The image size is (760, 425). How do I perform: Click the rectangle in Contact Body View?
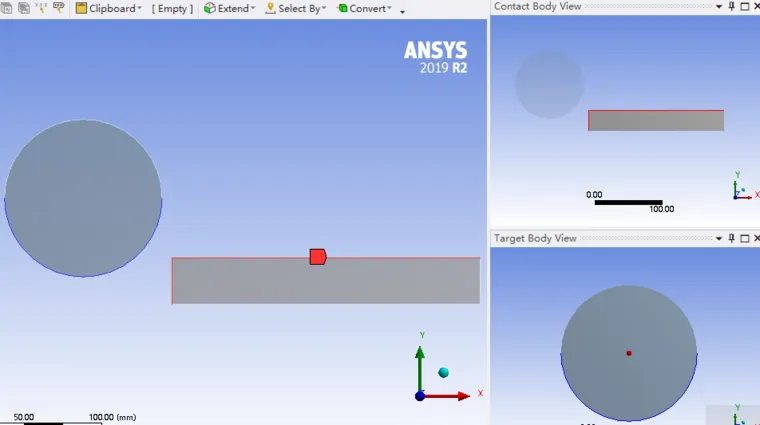(x=656, y=121)
